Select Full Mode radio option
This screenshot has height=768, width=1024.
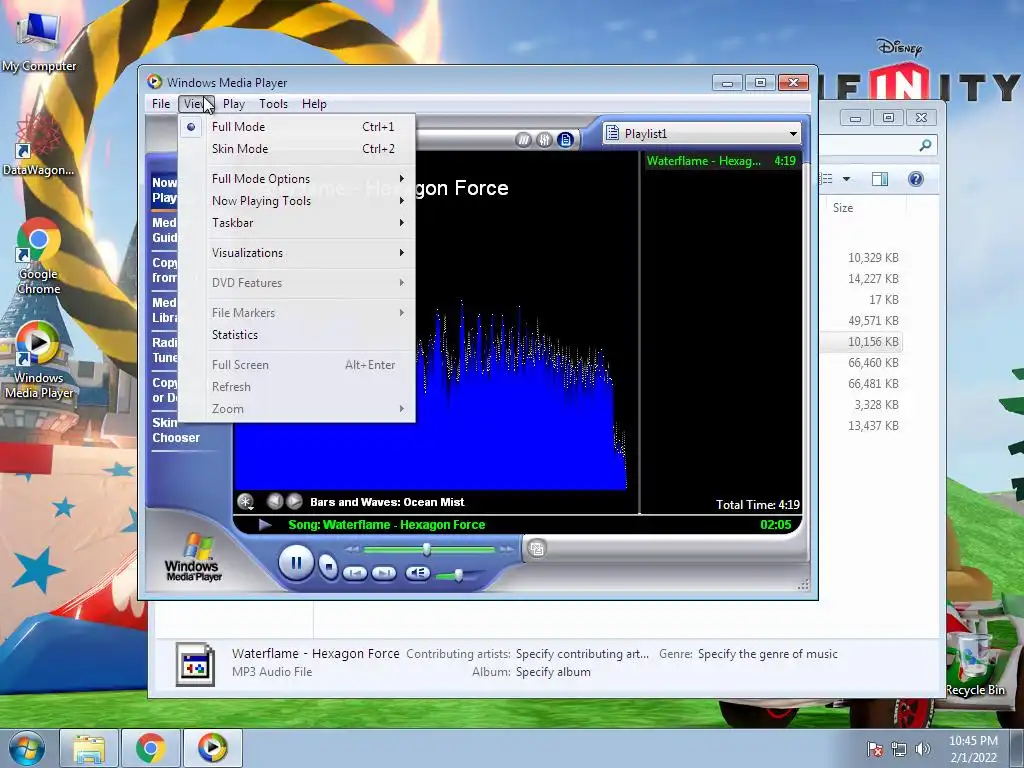[x=296, y=127]
